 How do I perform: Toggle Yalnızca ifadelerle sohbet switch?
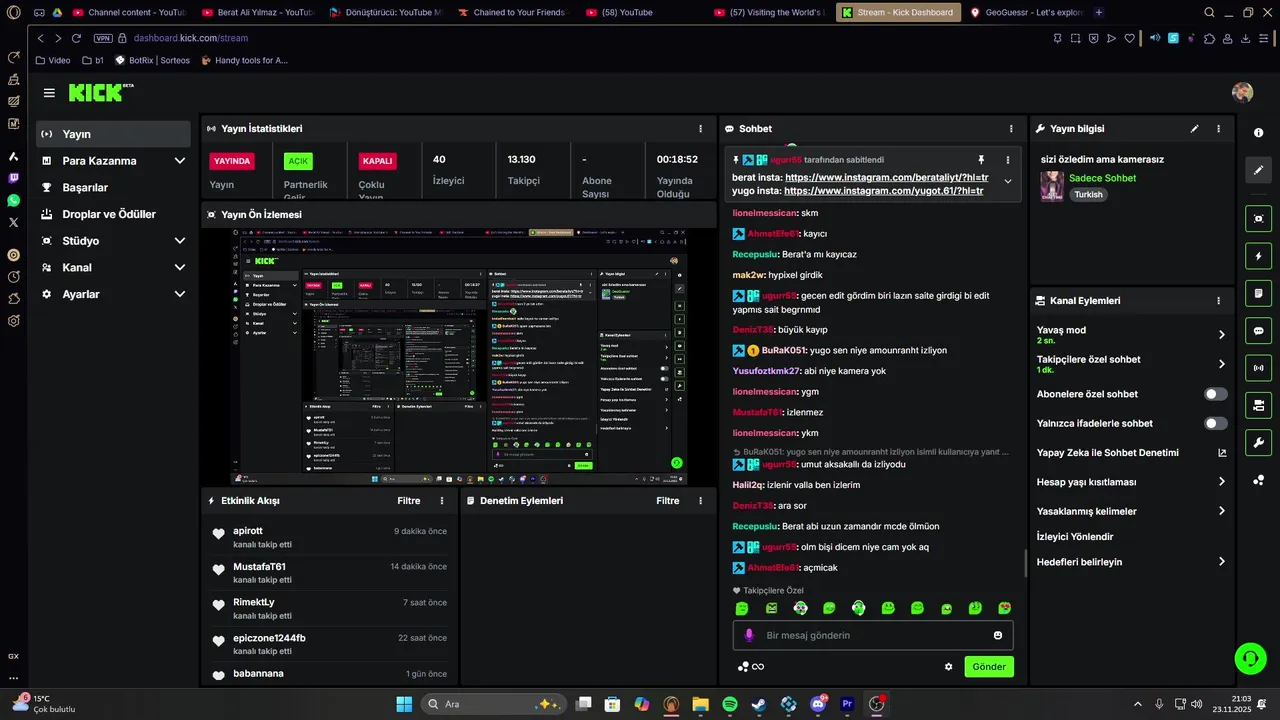coord(1216,423)
